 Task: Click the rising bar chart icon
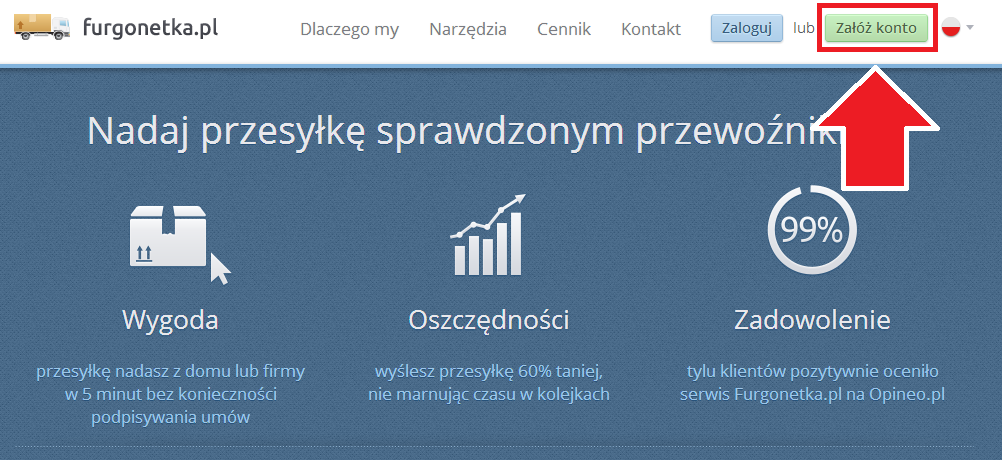[x=488, y=236]
